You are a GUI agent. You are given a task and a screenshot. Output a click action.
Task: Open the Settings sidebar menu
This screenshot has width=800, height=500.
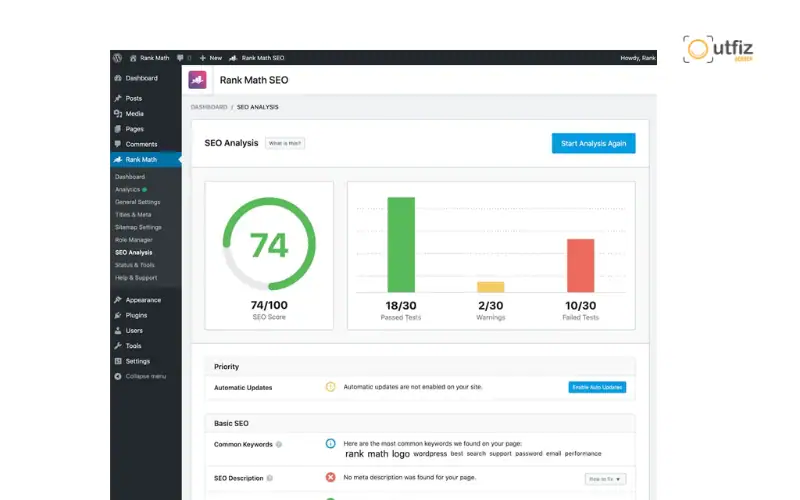click(x=132, y=361)
